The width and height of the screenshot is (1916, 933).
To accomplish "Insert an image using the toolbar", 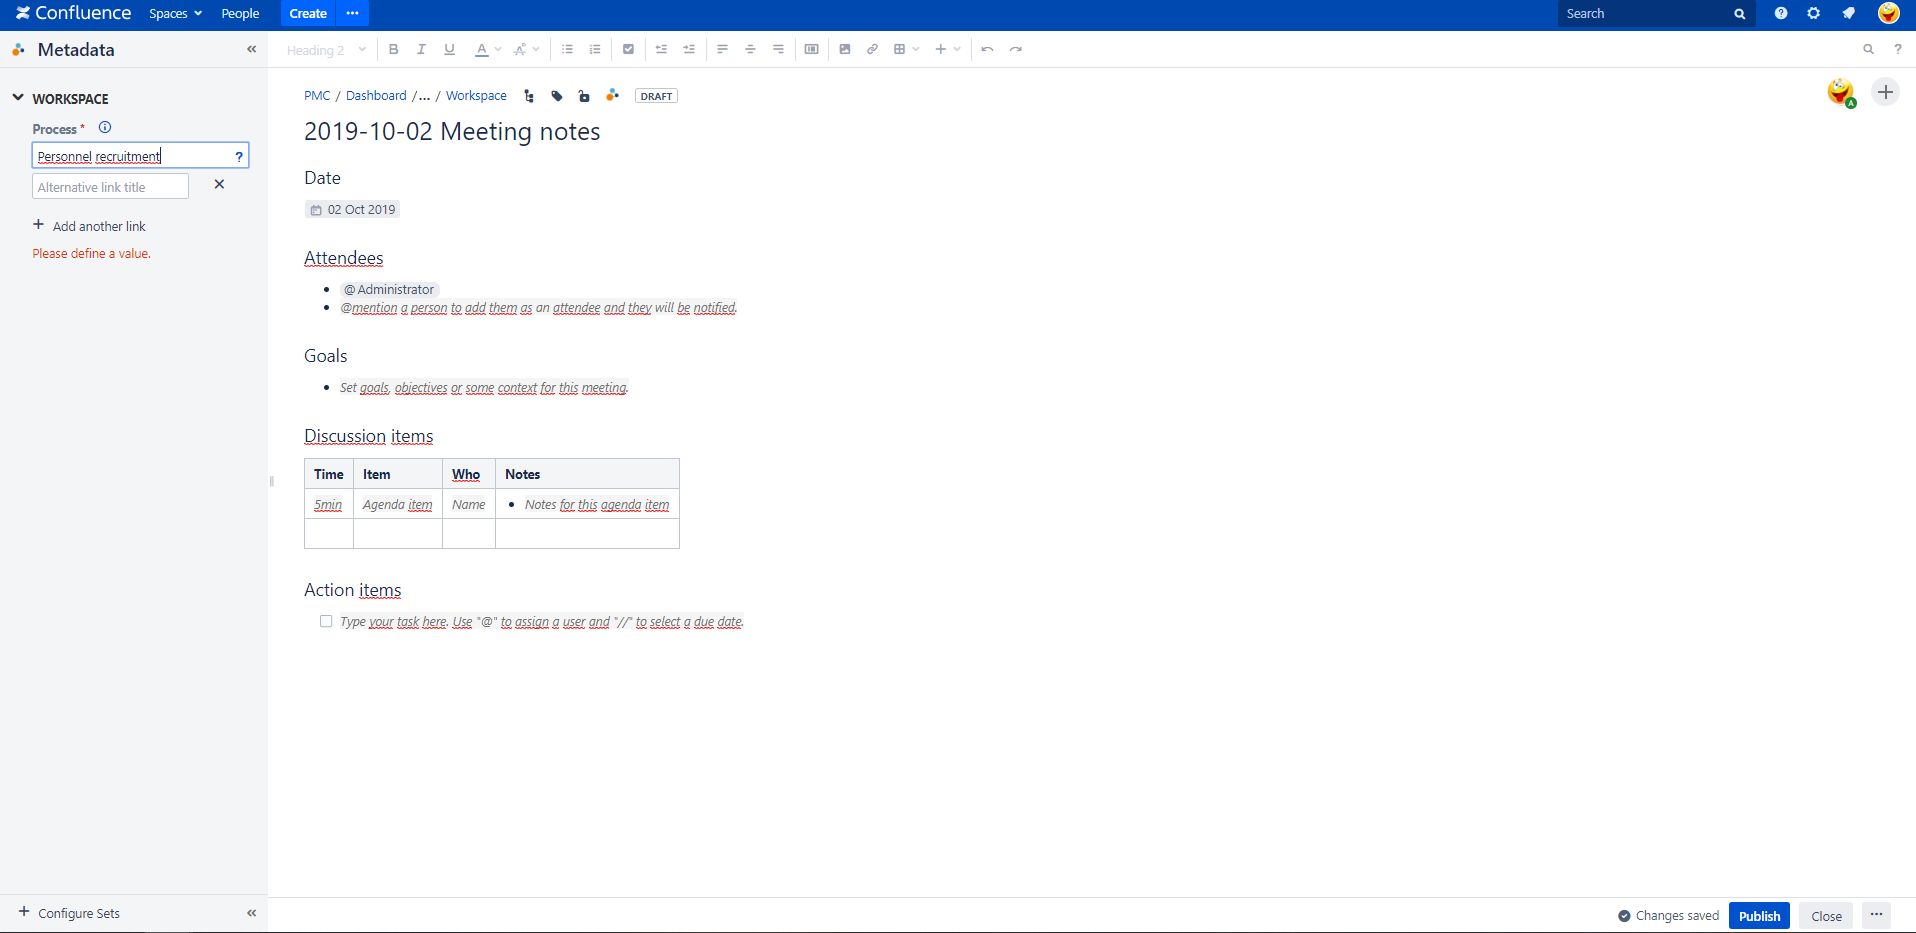I will tap(845, 49).
